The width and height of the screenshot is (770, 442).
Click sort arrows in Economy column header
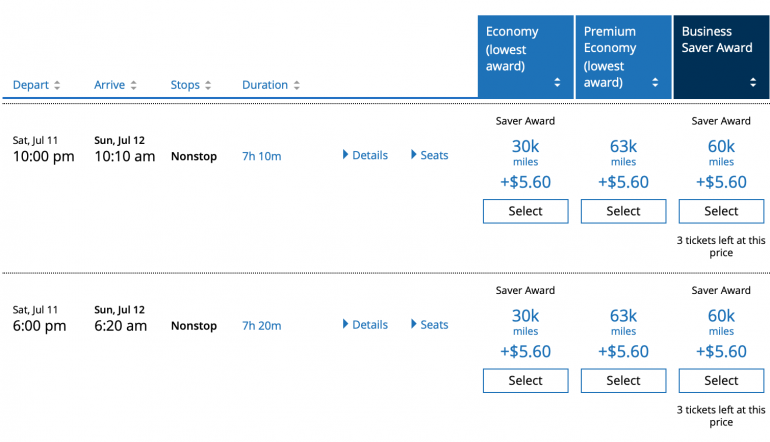pyautogui.click(x=557, y=83)
